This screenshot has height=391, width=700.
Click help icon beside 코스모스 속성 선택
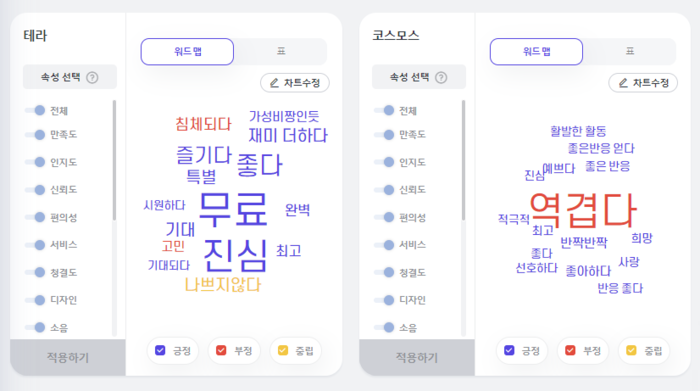441,78
